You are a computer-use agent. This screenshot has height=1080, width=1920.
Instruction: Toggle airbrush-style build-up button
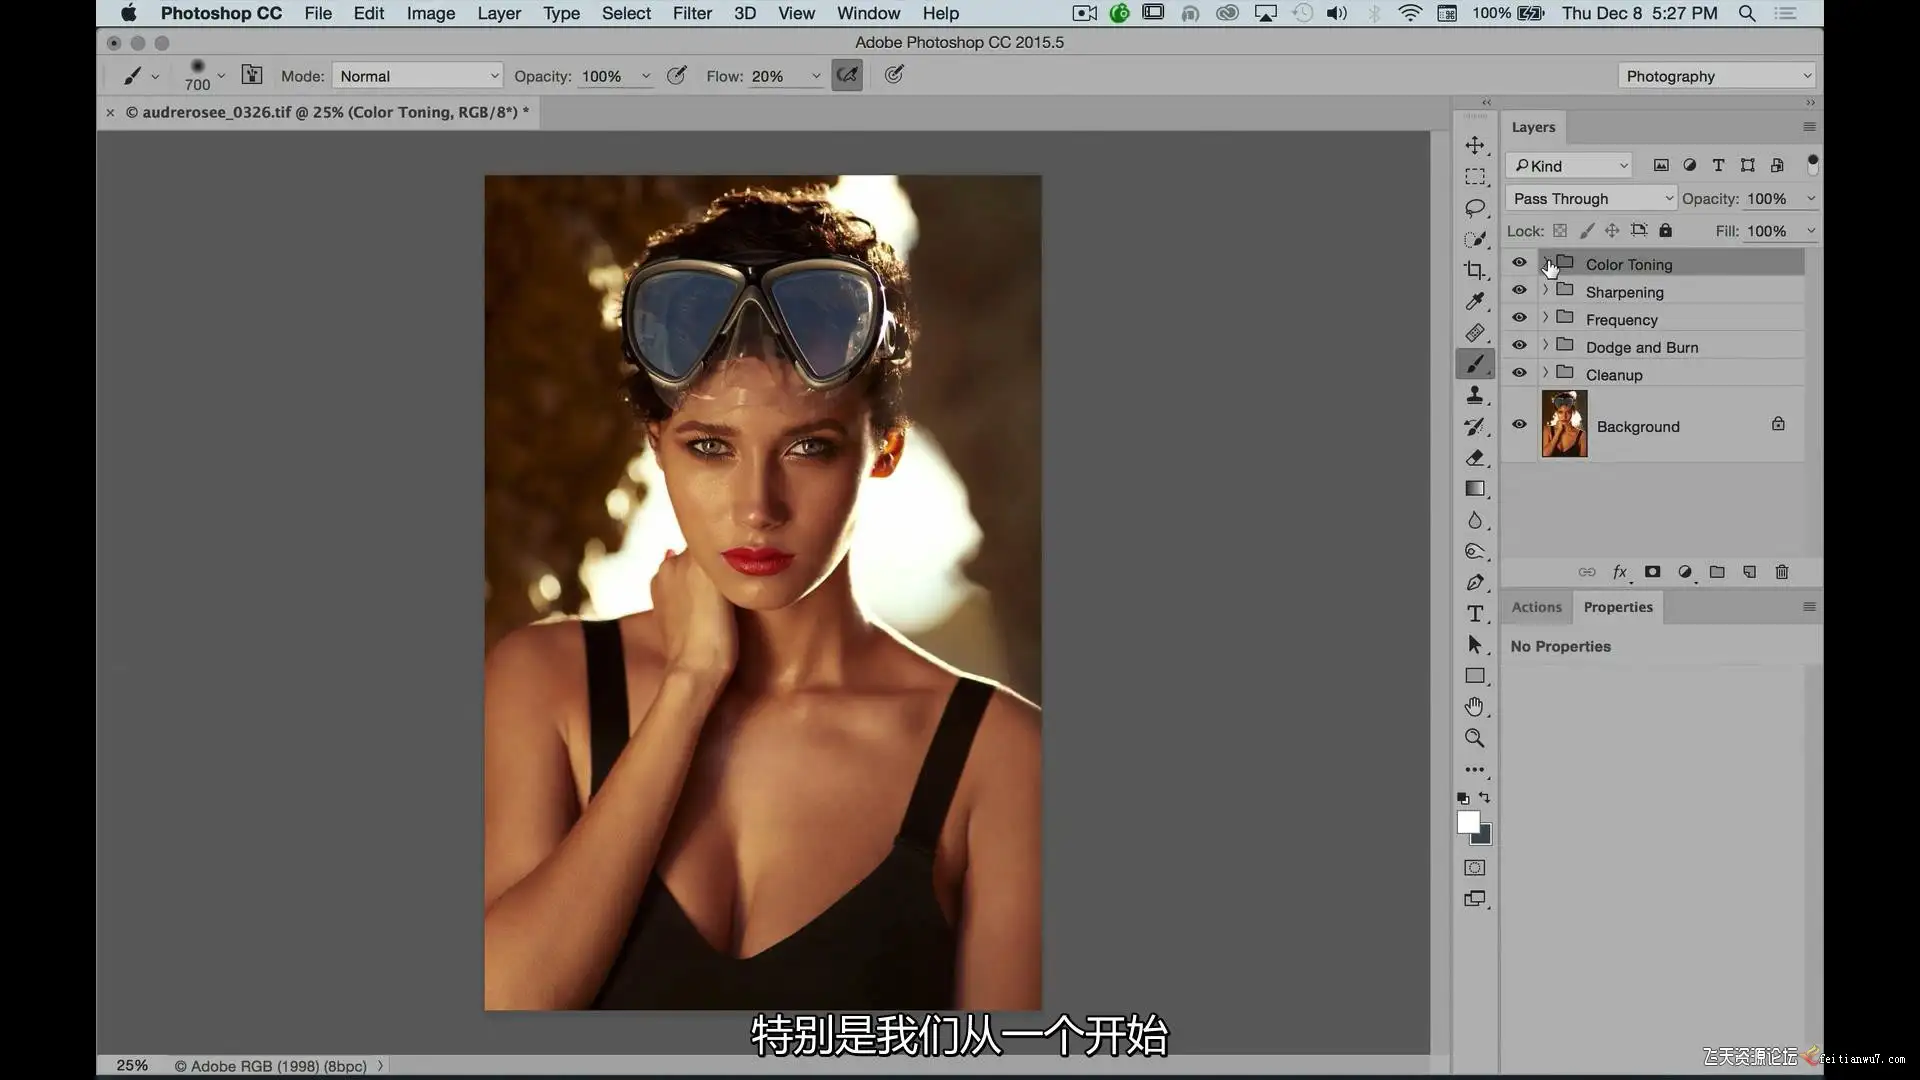(x=846, y=75)
